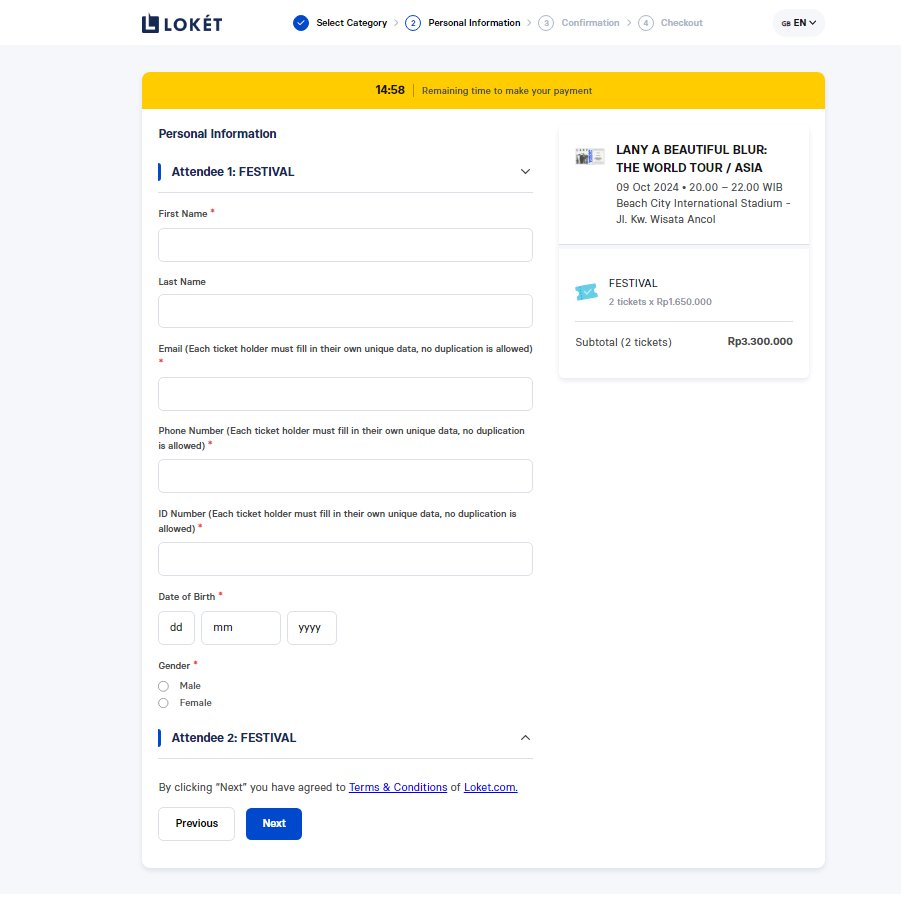
Task: Click the dd day-of-birth field
Action: pyautogui.click(x=176, y=628)
